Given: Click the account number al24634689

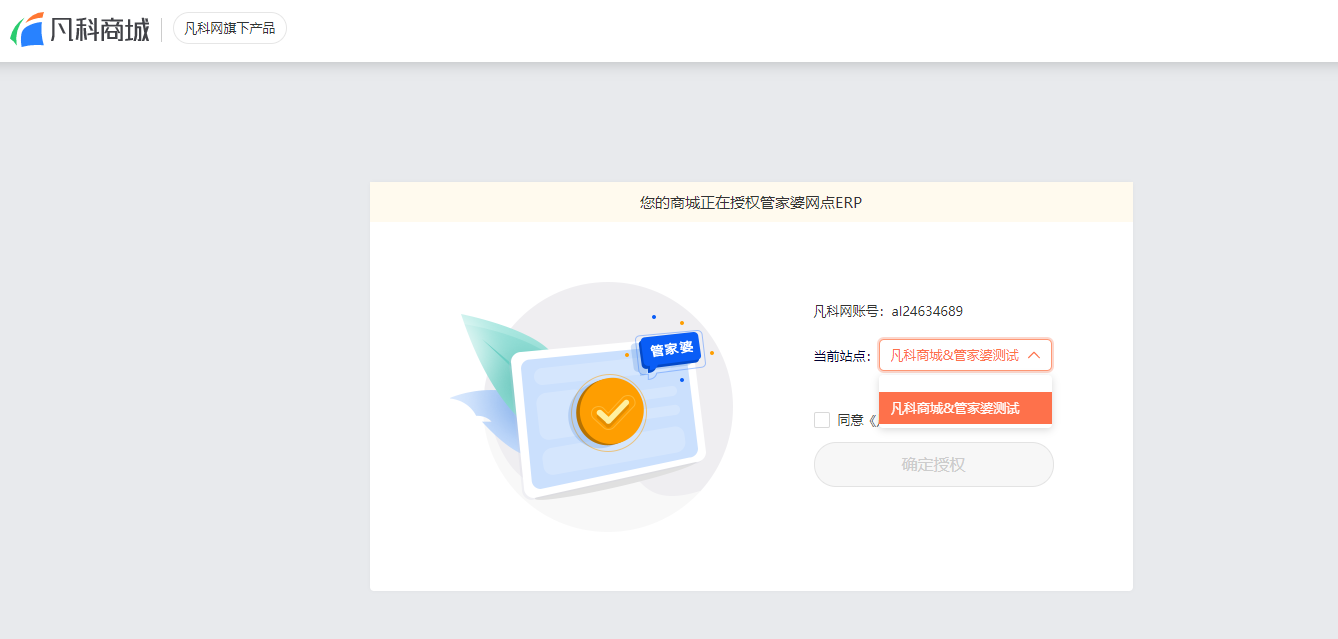Looking at the screenshot, I should (x=927, y=311).
